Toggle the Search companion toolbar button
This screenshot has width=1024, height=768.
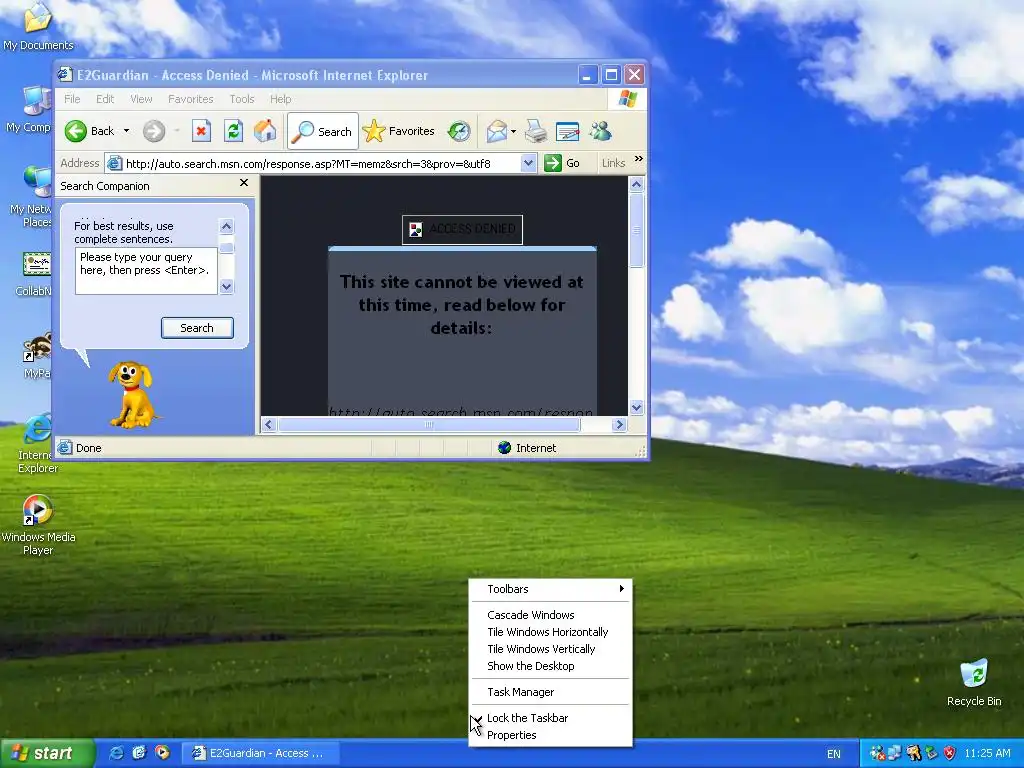pos(323,131)
